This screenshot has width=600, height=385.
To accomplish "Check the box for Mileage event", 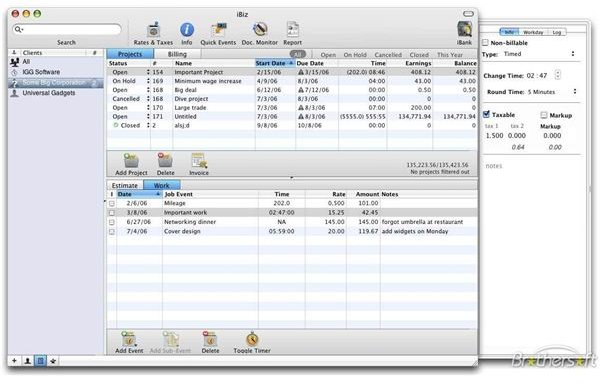I will 112,204.
